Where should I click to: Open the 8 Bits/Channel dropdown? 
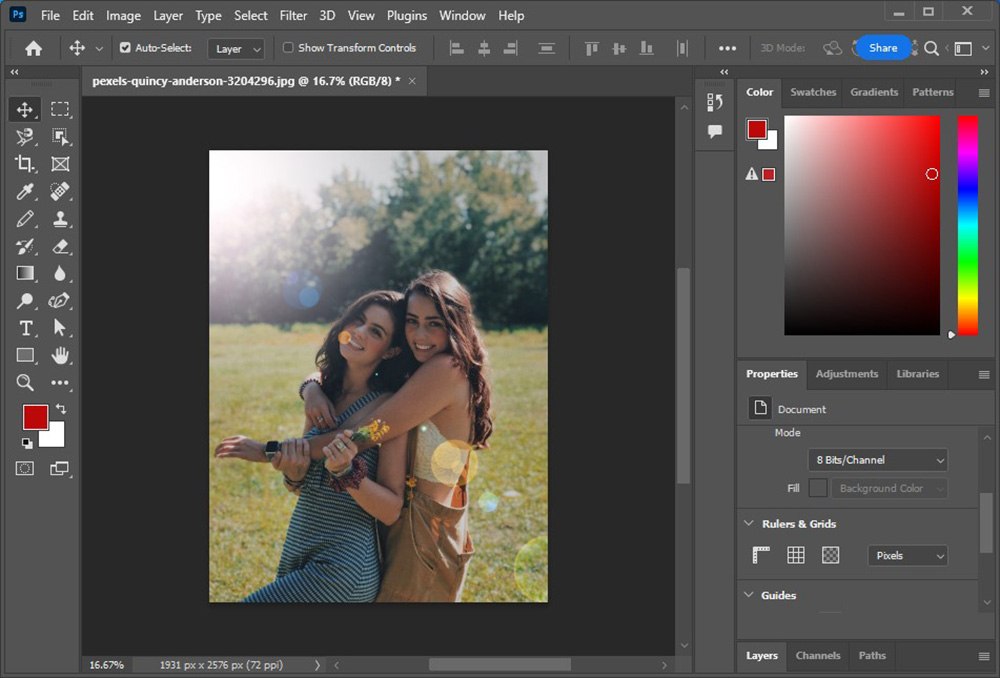click(x=877, y=460)
